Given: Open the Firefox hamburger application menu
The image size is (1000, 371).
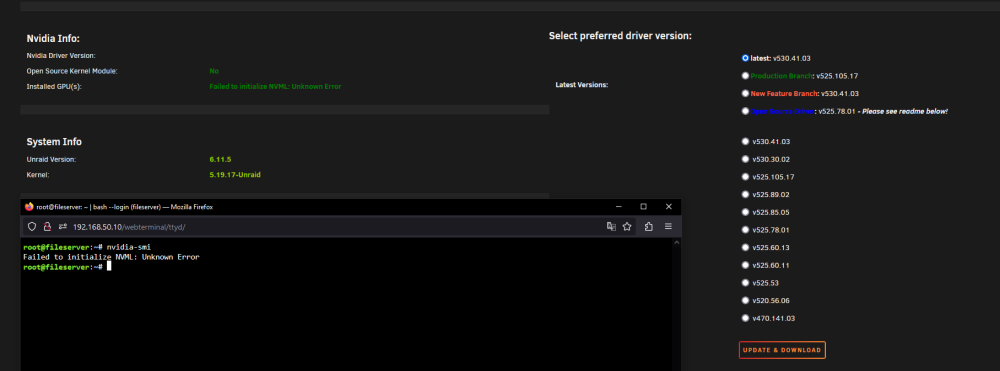Looking at the screenshot, I should tap(668, 226).
